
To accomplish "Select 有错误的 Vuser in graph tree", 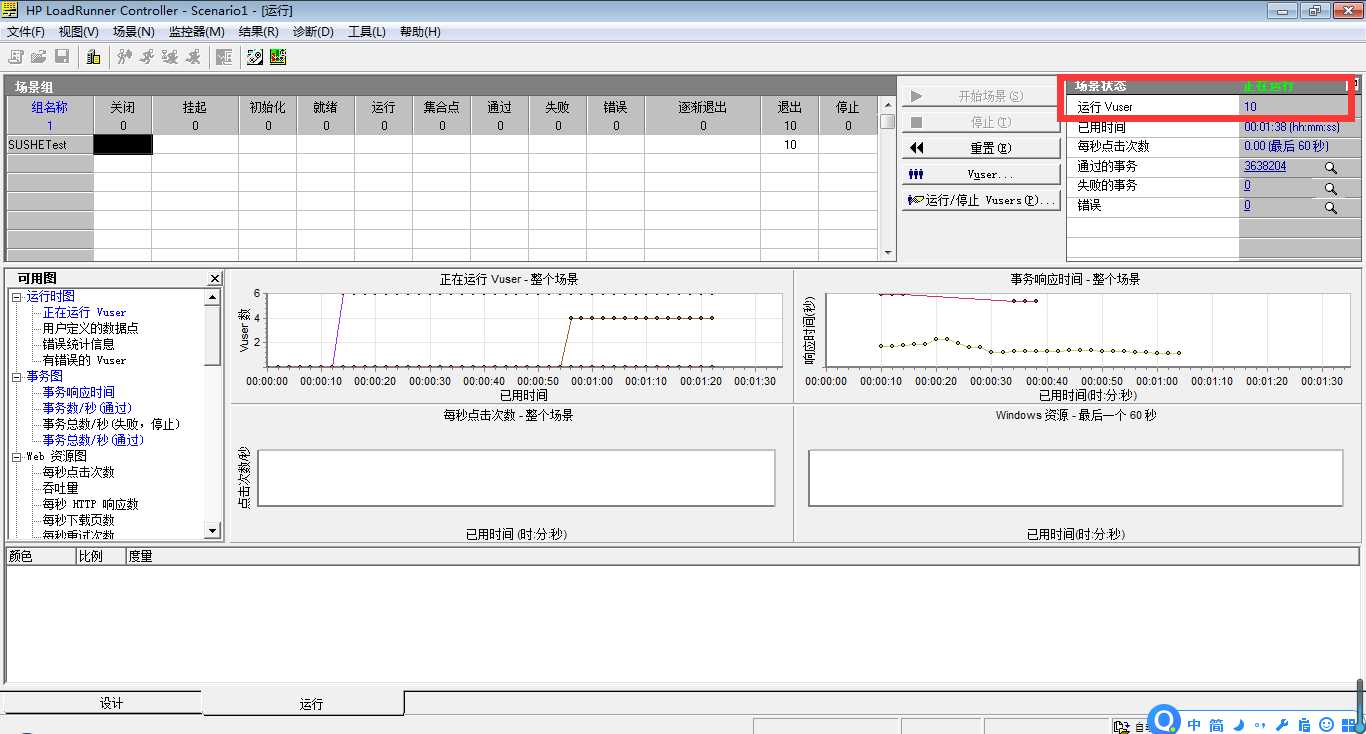I will pos(84,360).
